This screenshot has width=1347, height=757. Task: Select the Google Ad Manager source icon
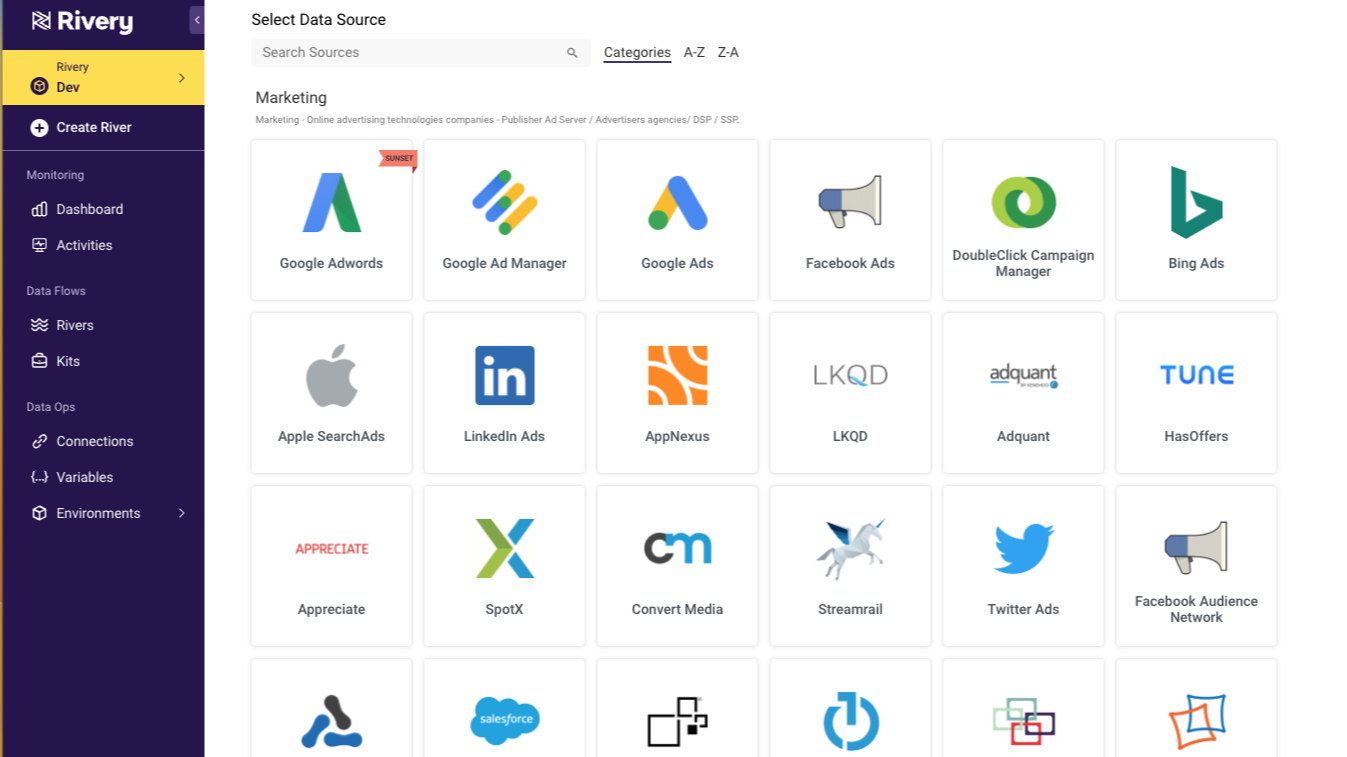pyautogui.click(x=505, y=203)
